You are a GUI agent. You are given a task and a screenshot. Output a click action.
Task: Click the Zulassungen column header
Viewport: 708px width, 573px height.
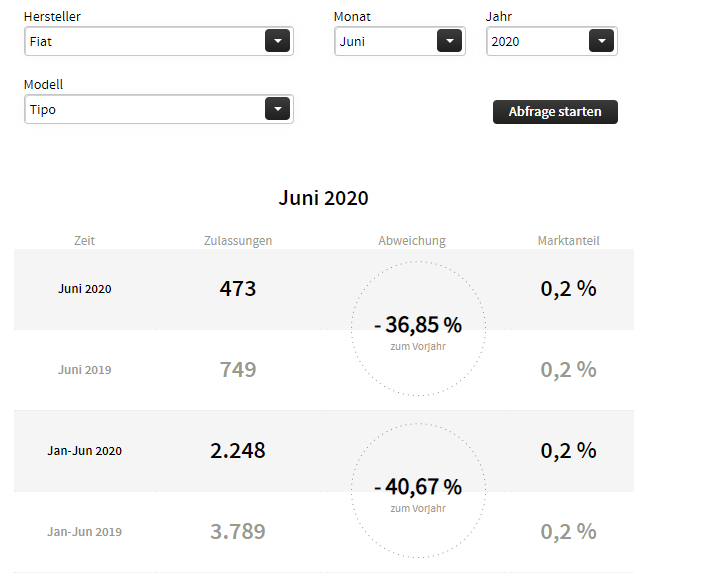[238, 241]
